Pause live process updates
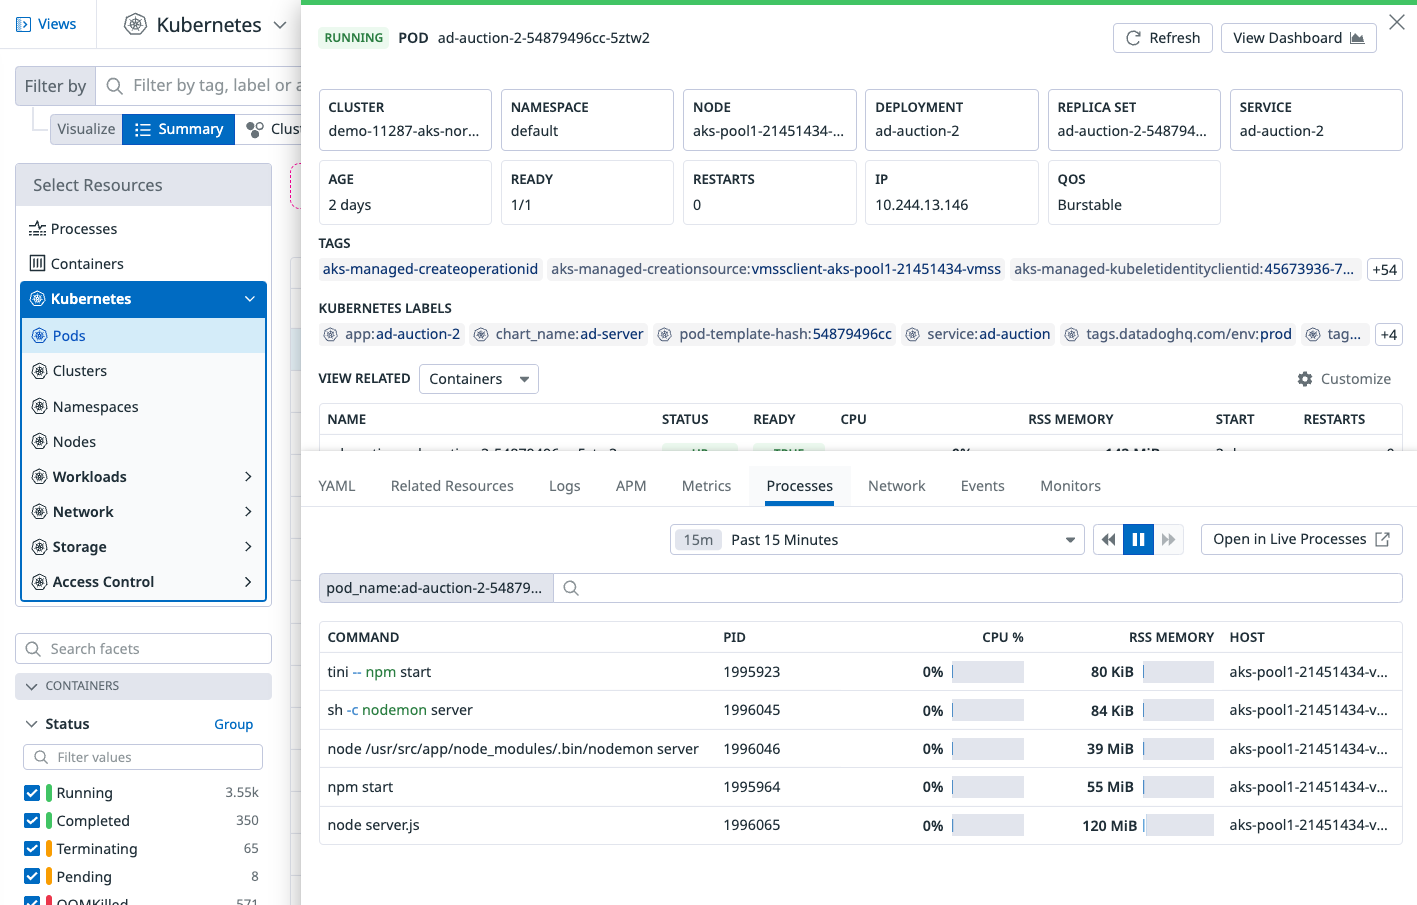The width and height of the screenshot is (1417, 905). [x=1138, y=540]
